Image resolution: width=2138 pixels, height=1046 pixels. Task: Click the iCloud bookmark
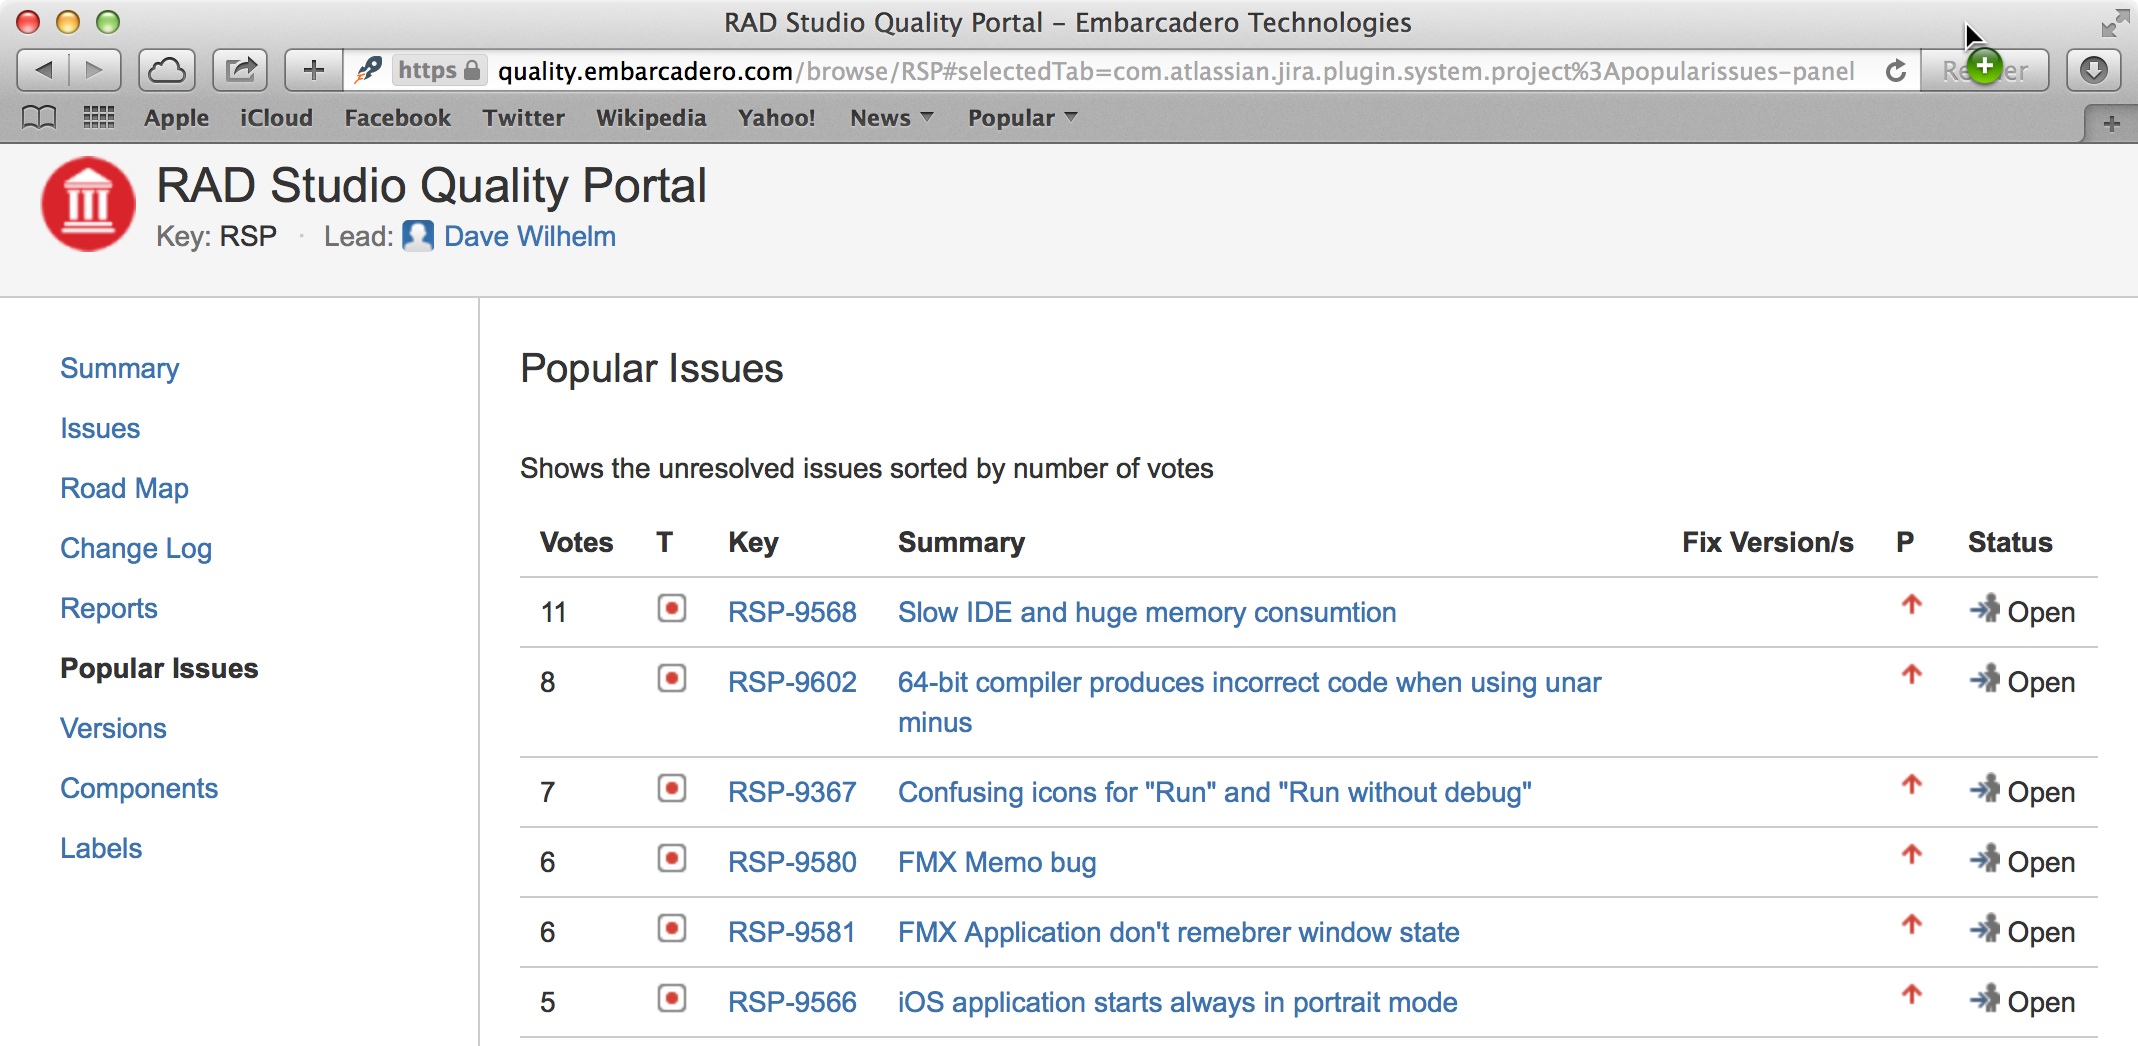277,118
